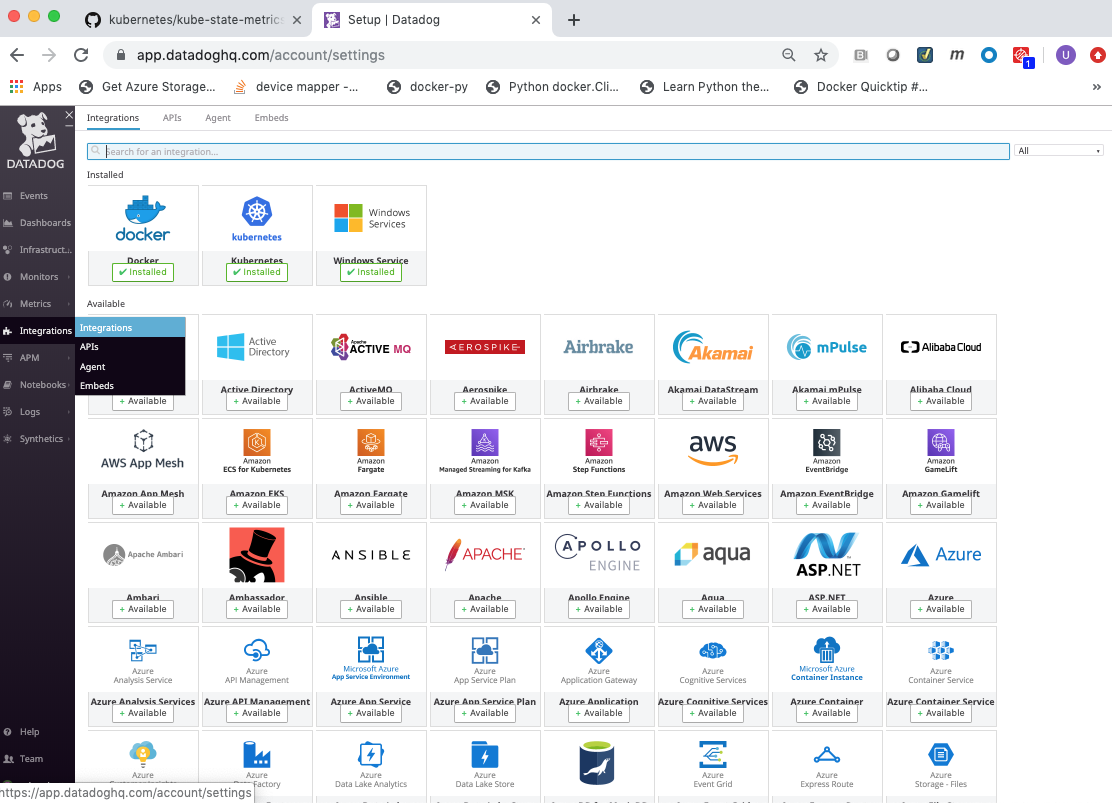
Task: Select the ActiveMQ integration logo
Action: (371, 347)
